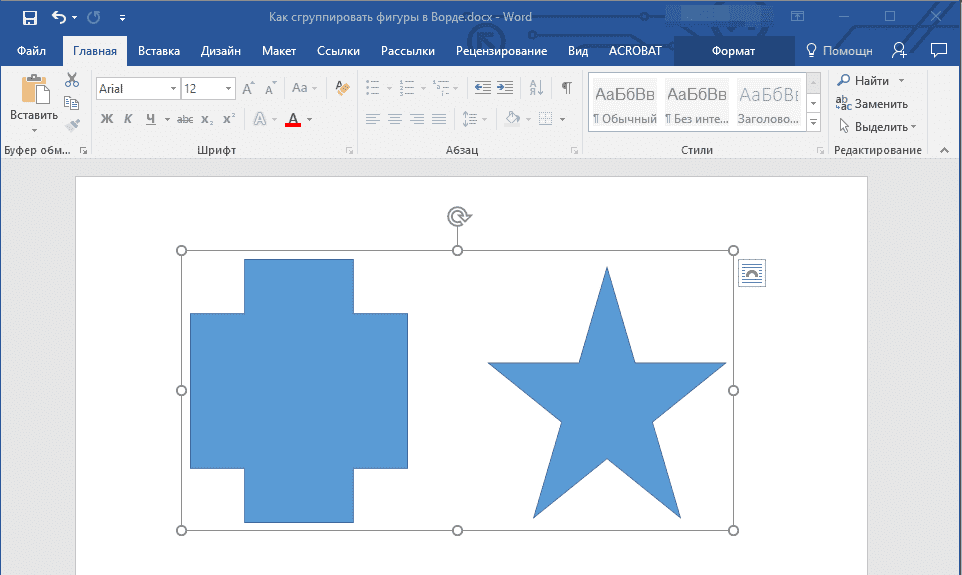Screen dimensions: 962x575
Task: Click the Sort icon in the paragraph group
Action: [536, 88]
